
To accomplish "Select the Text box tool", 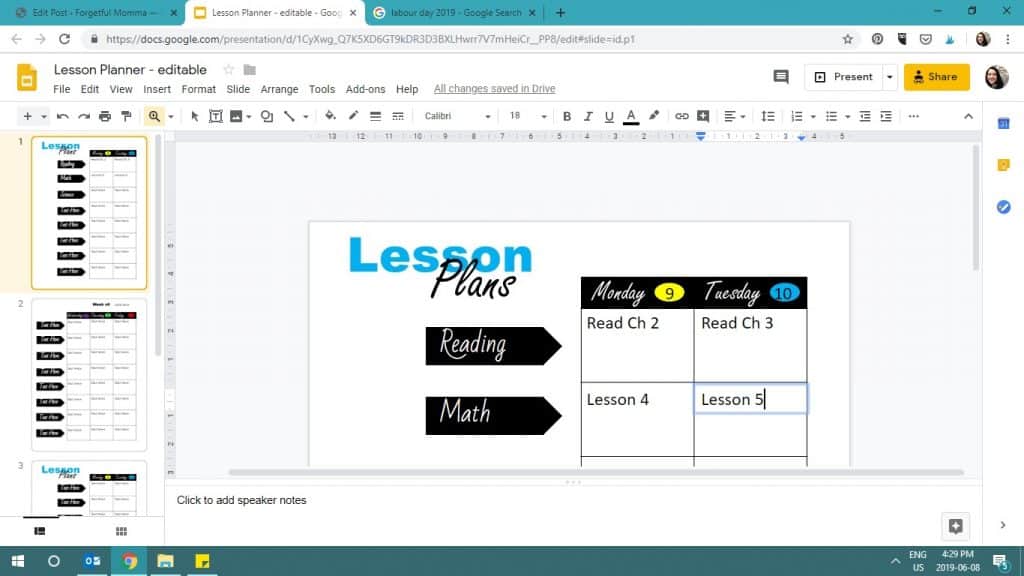I will pyautogui.click(x=216, y=115).
